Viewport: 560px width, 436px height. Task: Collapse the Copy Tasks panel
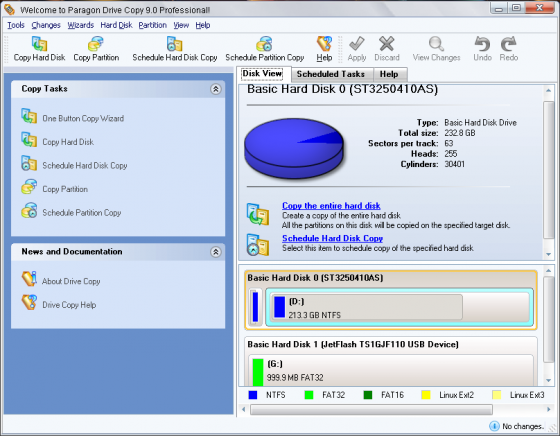tap(215, 89)
